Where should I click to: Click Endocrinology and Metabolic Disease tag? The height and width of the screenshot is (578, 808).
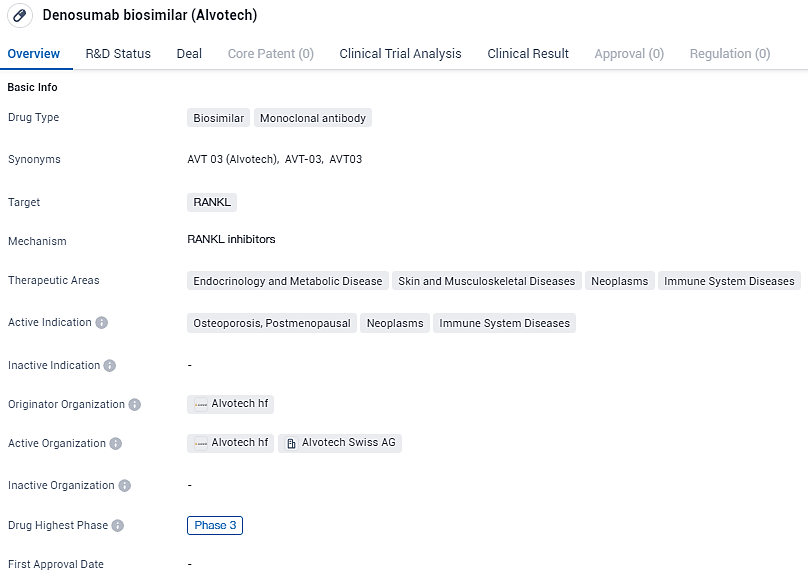(288, 281)
